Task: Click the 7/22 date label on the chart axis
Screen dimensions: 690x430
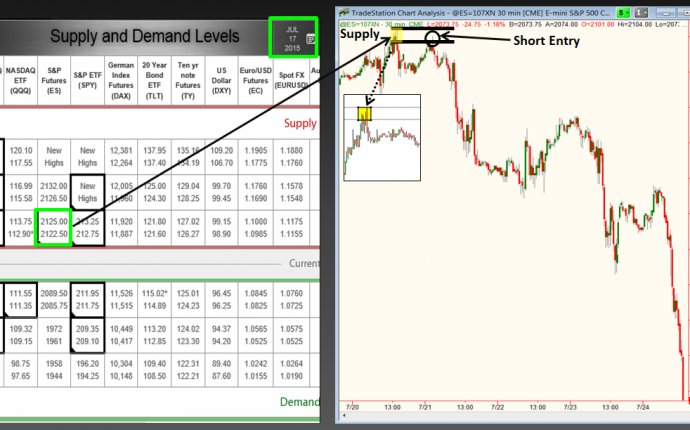Action: (x=498, y=407)
